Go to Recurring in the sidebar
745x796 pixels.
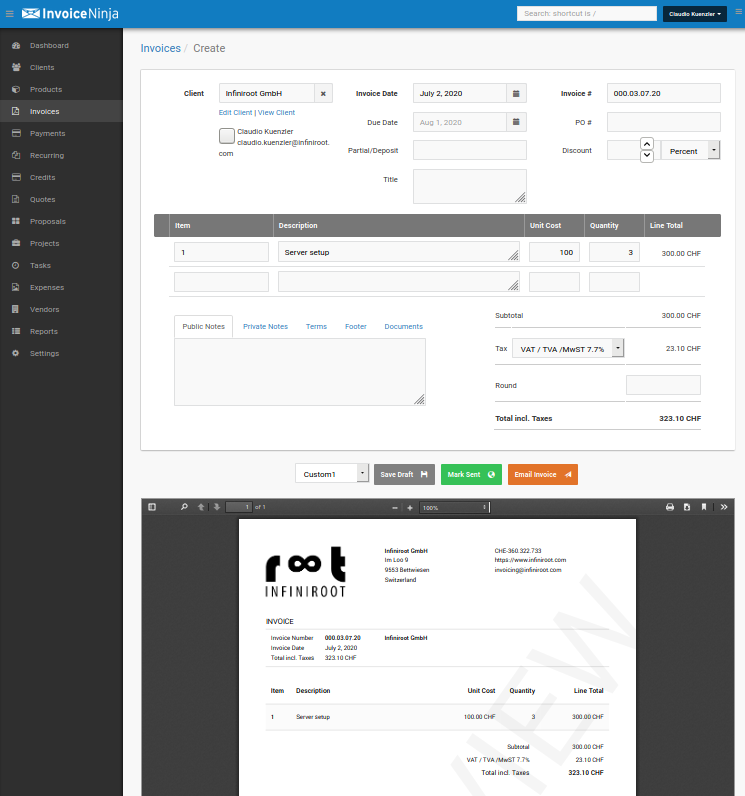click(x=46, y=155)
